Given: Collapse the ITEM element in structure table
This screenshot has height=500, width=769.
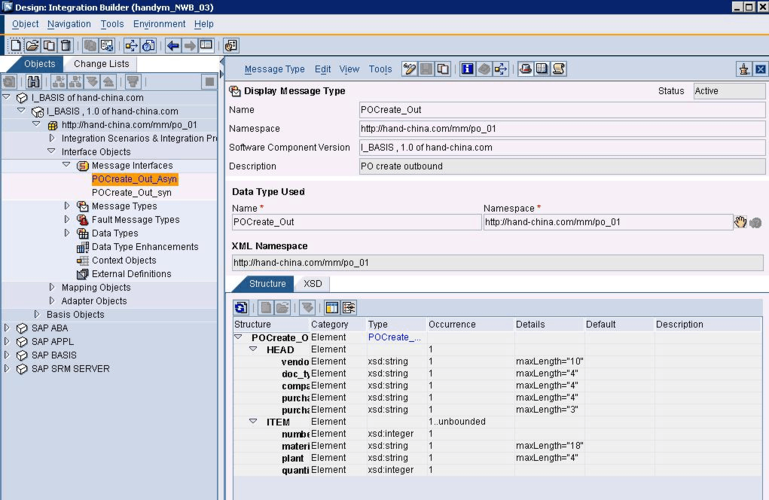Looking at the screenshot, I should (x=253, y=421).
